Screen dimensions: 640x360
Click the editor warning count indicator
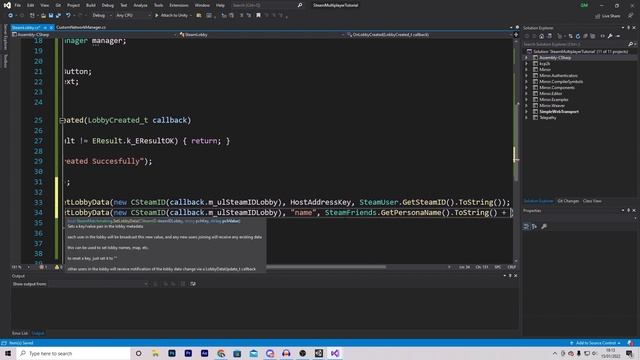point(58,267)
